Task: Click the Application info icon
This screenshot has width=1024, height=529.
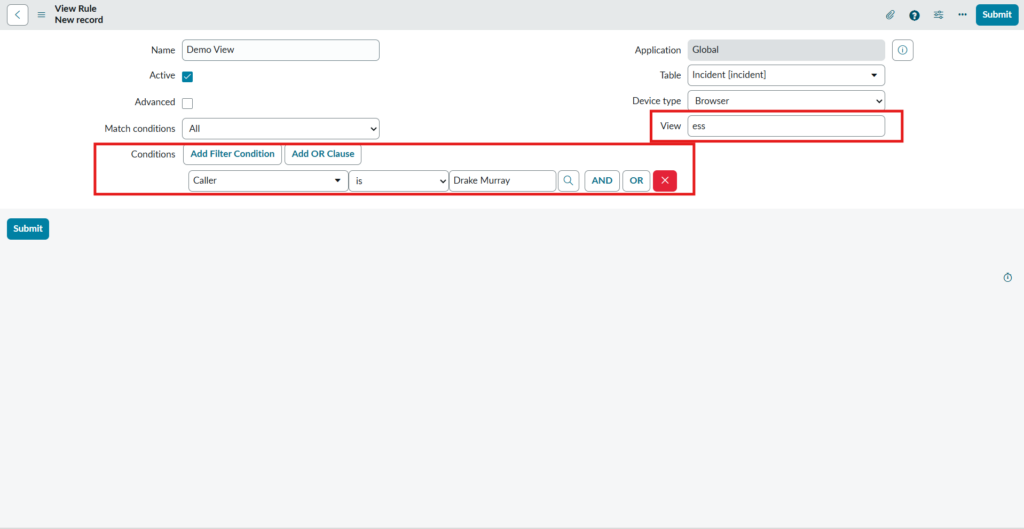Action: click(903, 50)
